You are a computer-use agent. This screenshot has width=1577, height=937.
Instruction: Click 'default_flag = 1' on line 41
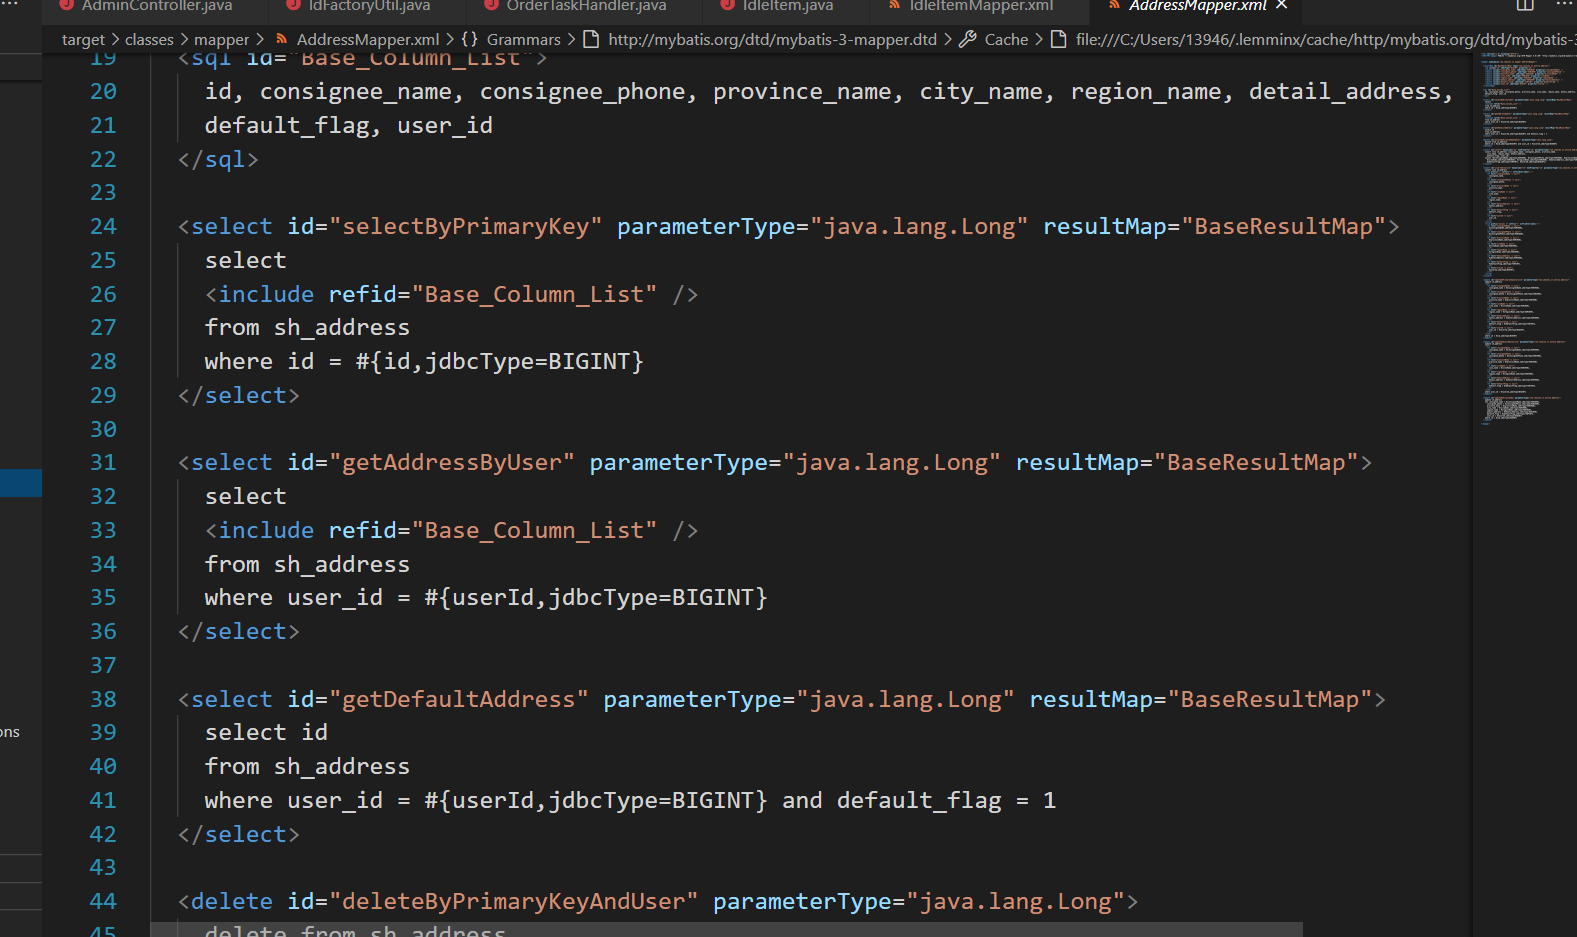click(946, 801)
